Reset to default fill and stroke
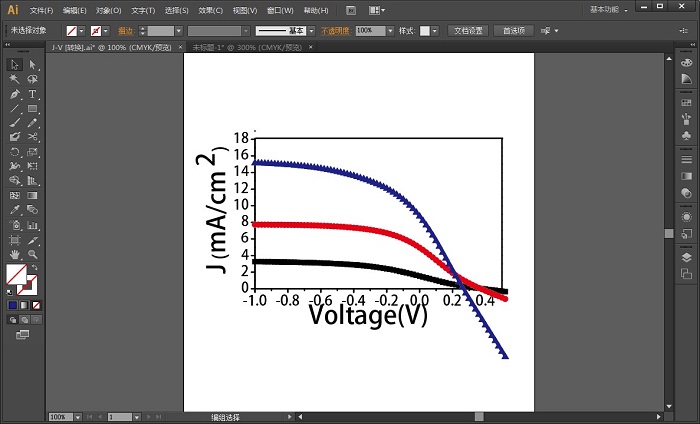This screenshot has height=424, width=700. (10, 292)
